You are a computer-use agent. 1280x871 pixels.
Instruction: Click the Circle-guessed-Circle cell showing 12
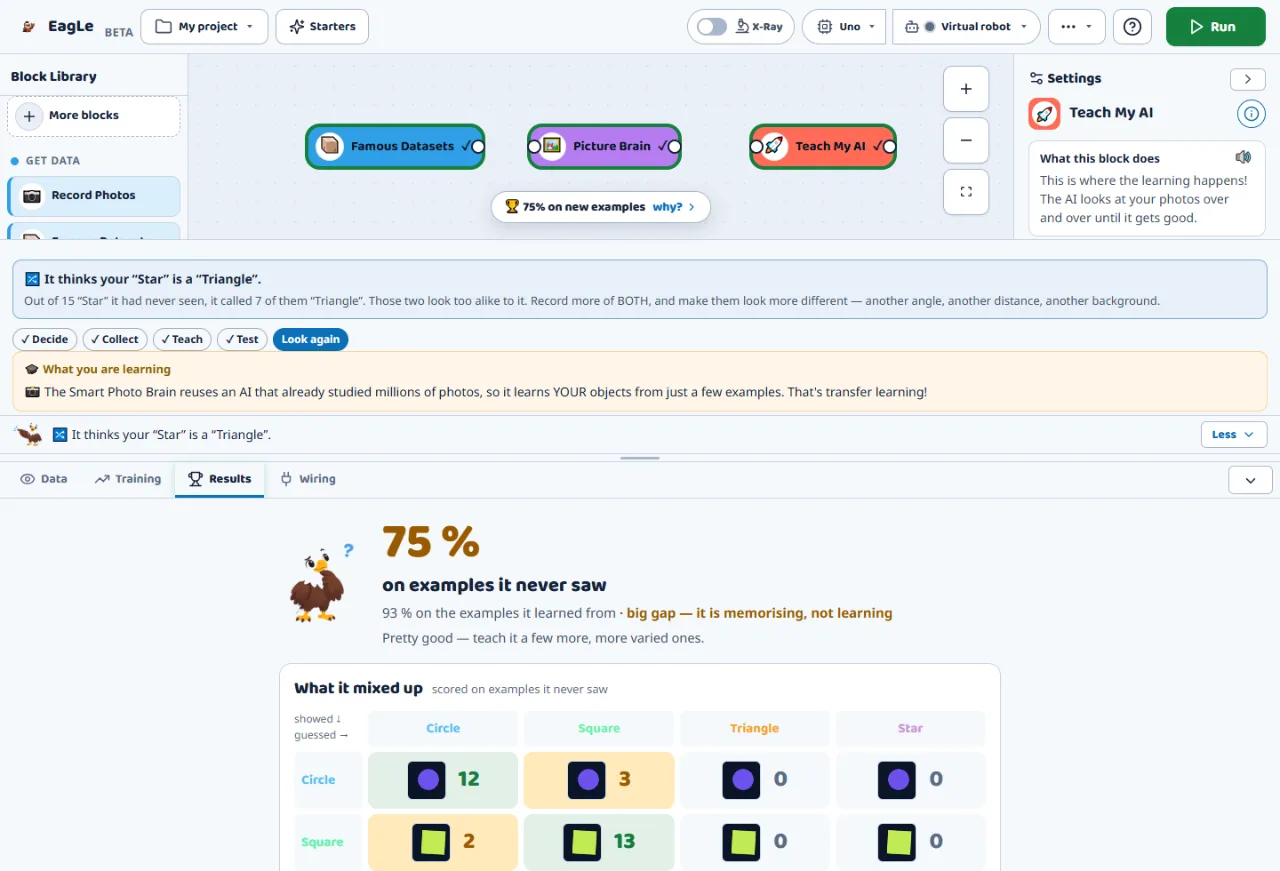pos(443,780)
